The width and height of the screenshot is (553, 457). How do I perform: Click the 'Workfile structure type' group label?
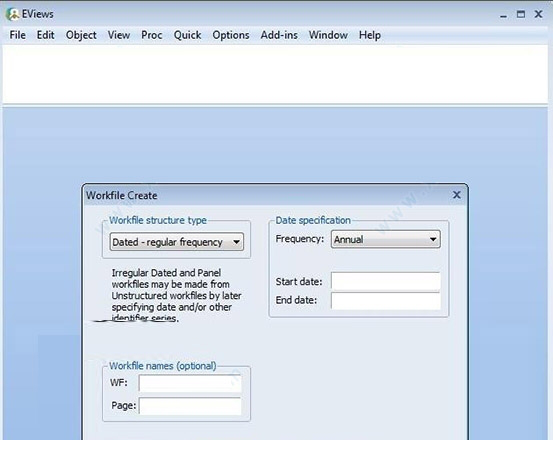click(x=158, y=220)
